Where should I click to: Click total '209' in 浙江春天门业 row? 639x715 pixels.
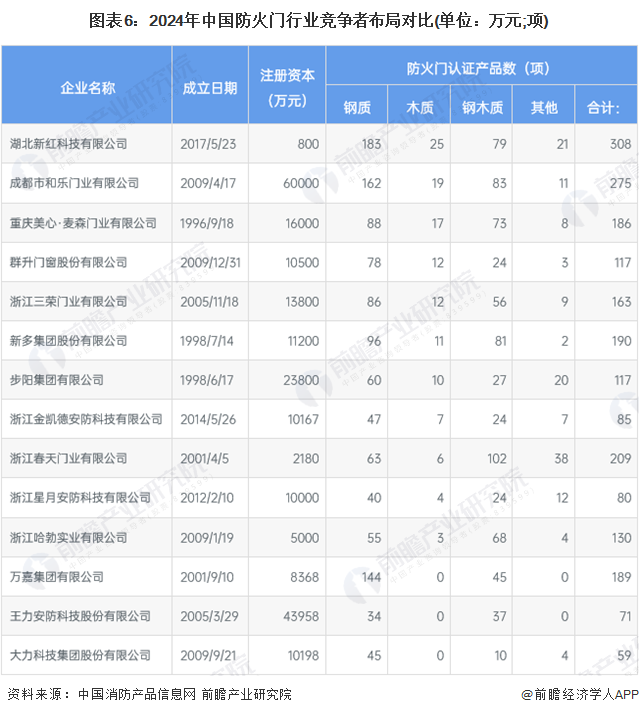point(621,459)
